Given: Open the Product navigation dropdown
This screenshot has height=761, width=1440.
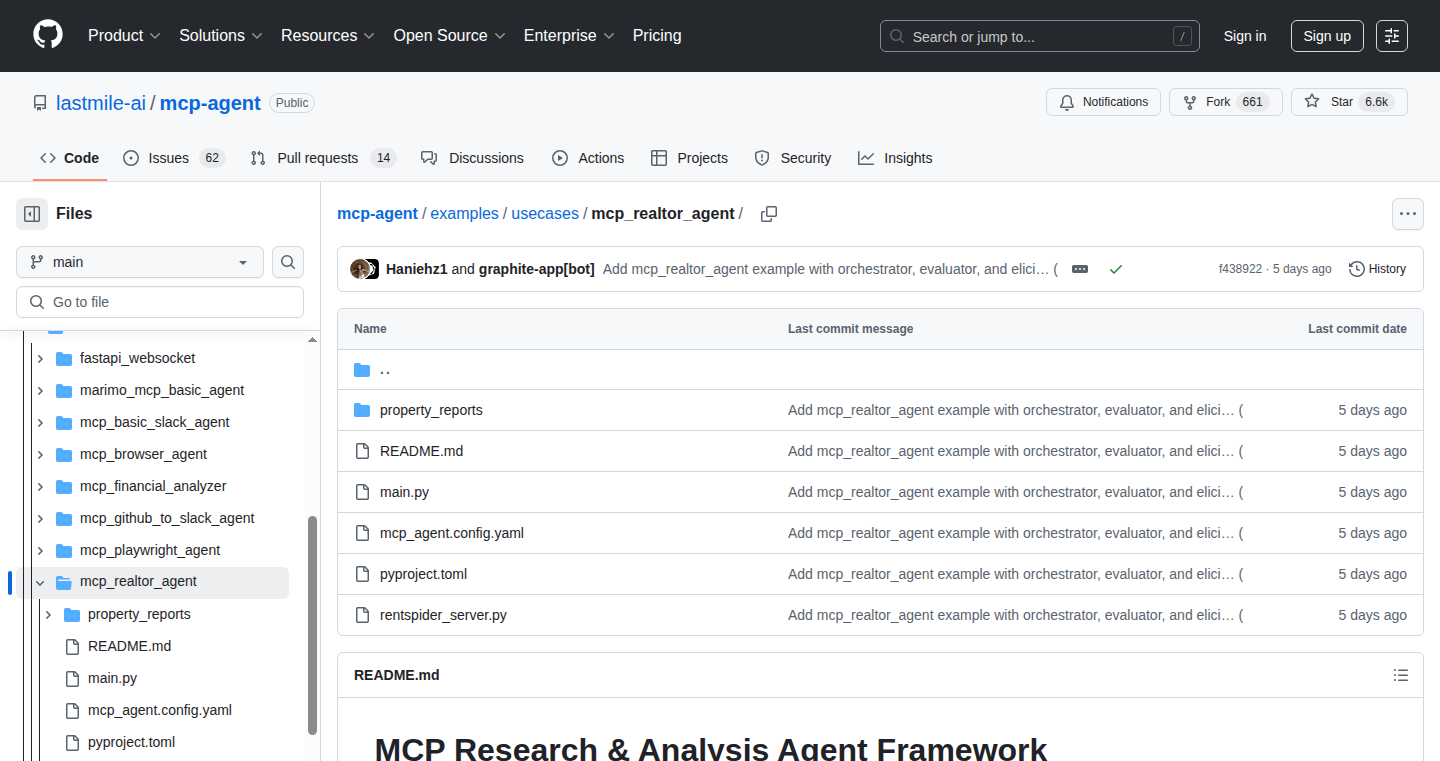Looking at the screenshot, I should coord(124,36).
